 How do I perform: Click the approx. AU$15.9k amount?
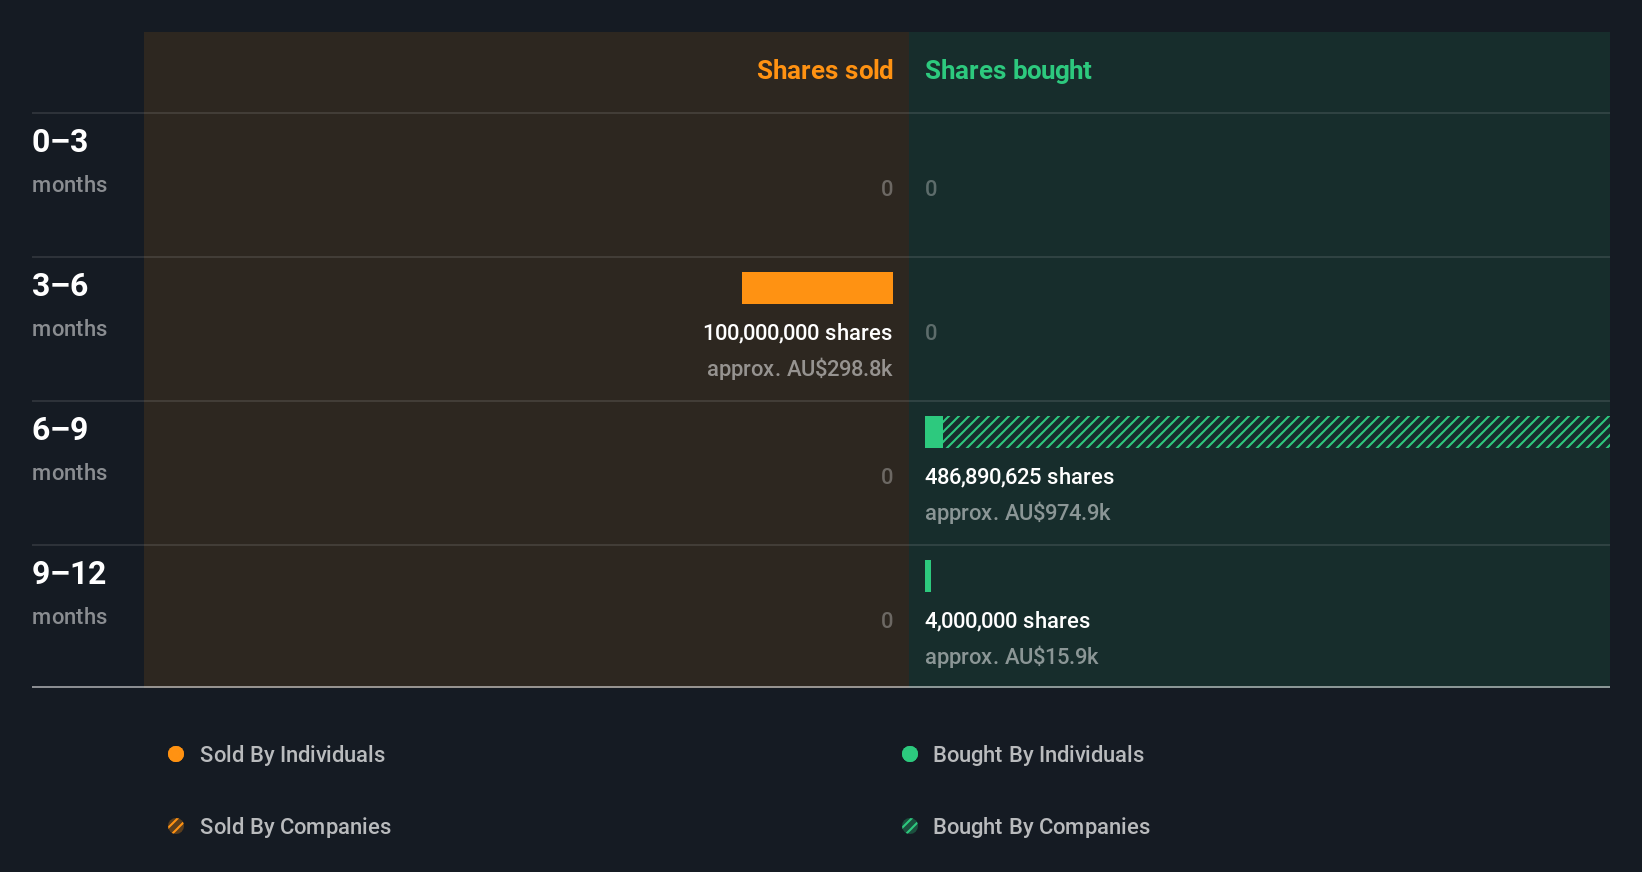(x=1011, y=656)
